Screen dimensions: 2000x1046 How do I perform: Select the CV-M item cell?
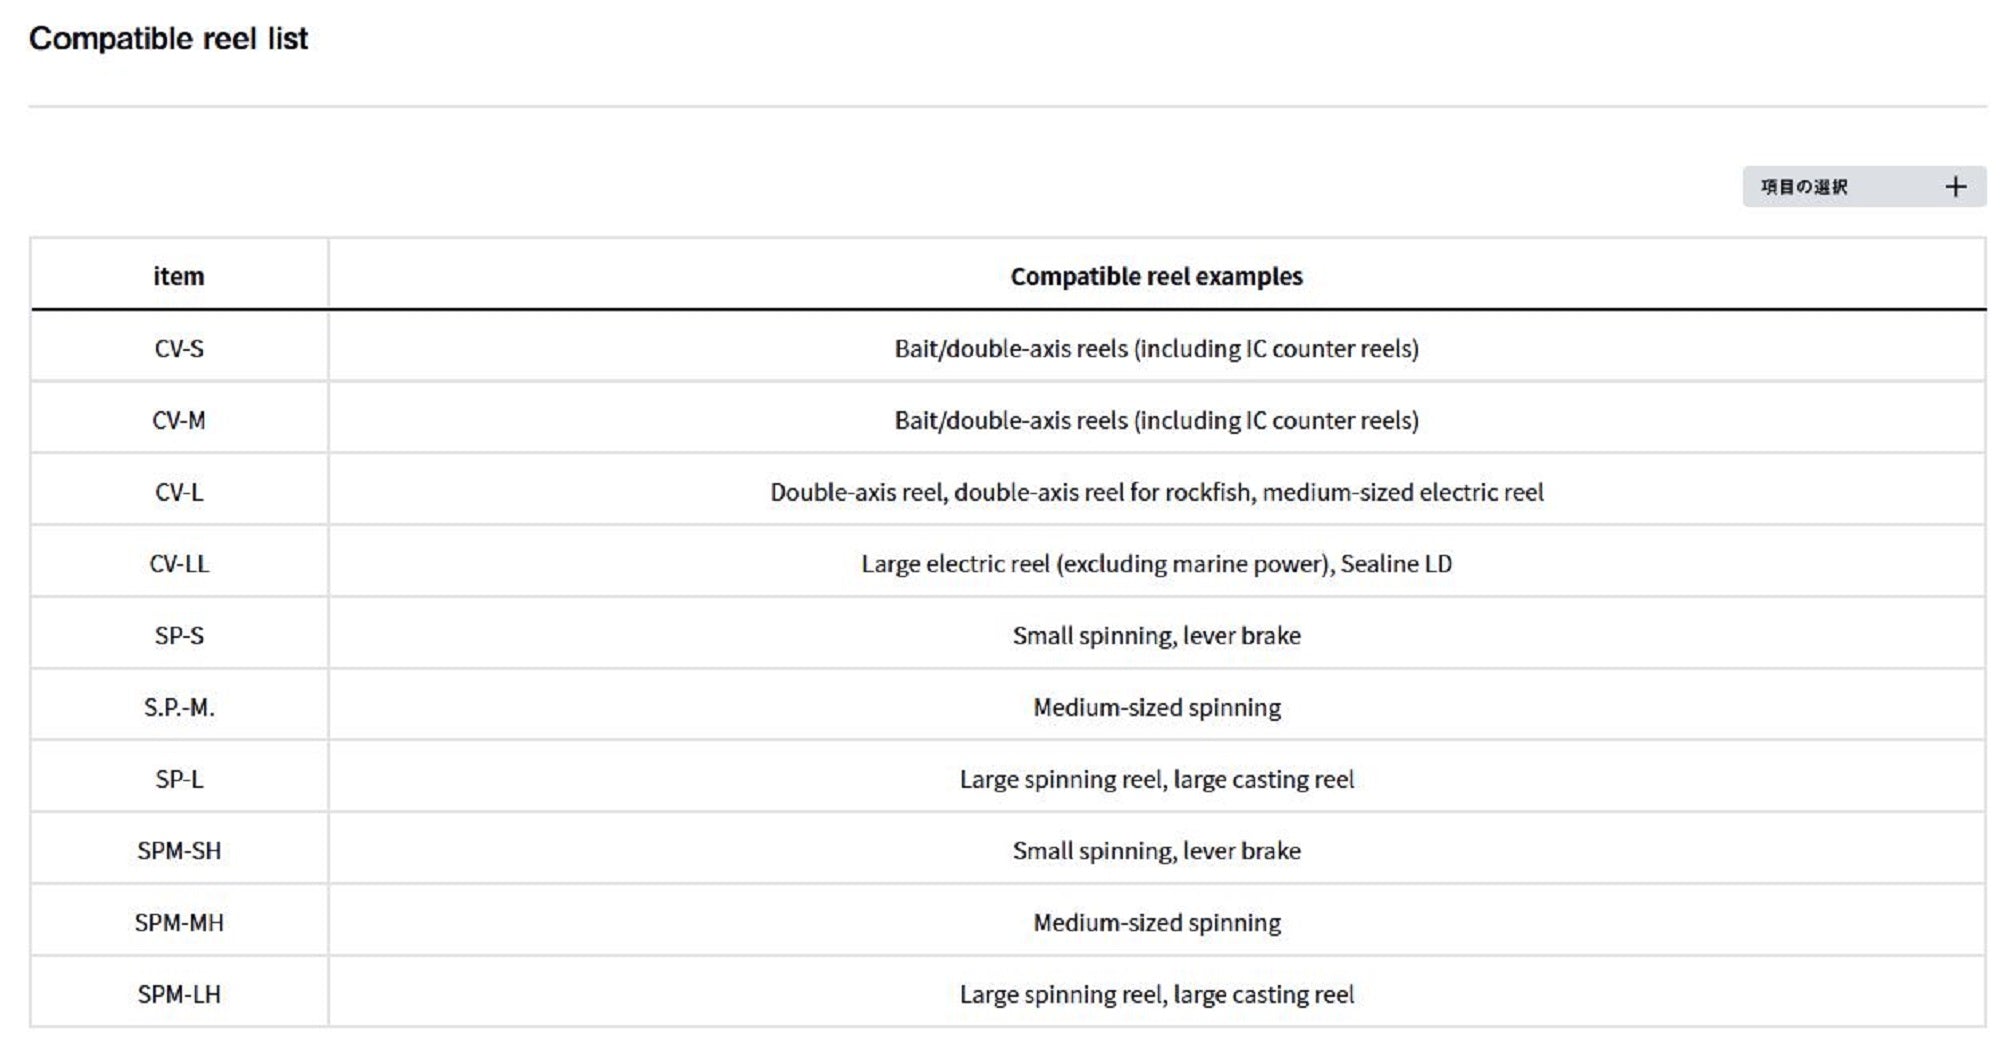pyautogui.click(x=179, y=420)
